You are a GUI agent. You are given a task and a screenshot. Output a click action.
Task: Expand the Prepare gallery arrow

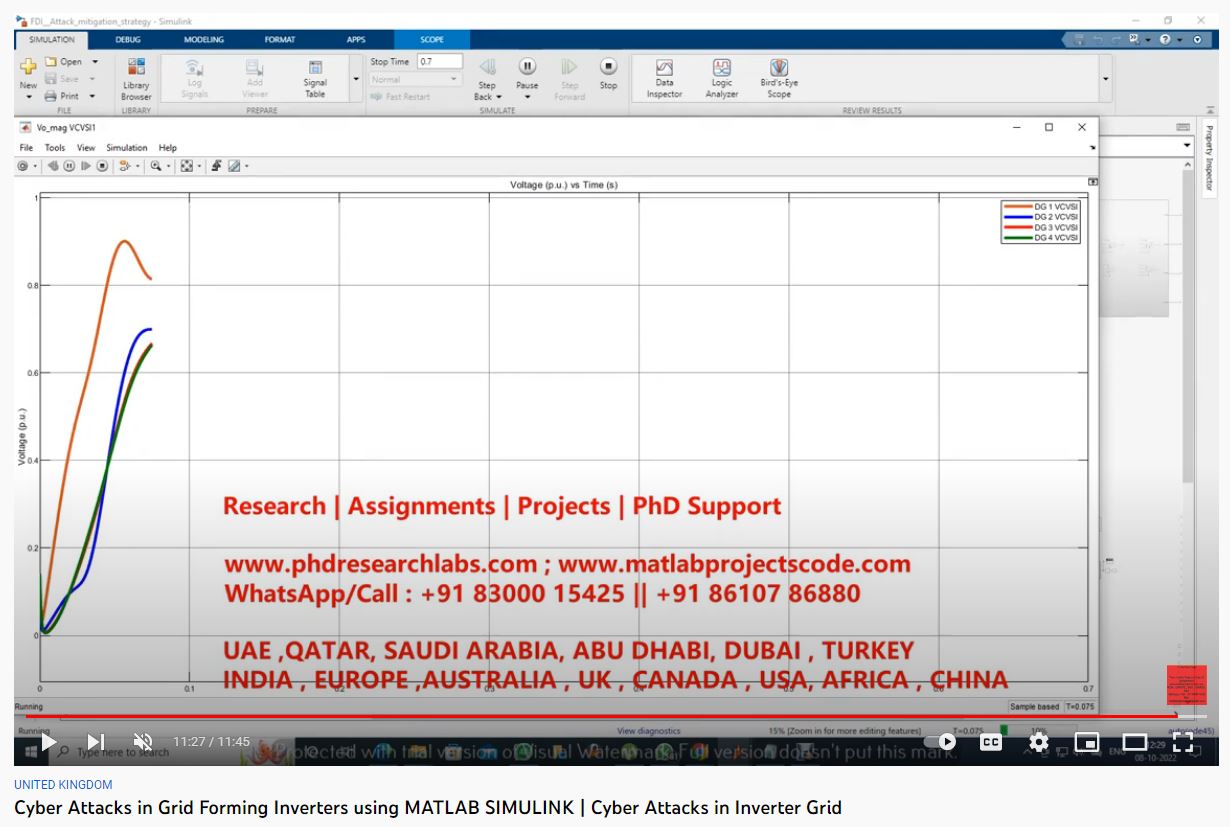point(356,78)
